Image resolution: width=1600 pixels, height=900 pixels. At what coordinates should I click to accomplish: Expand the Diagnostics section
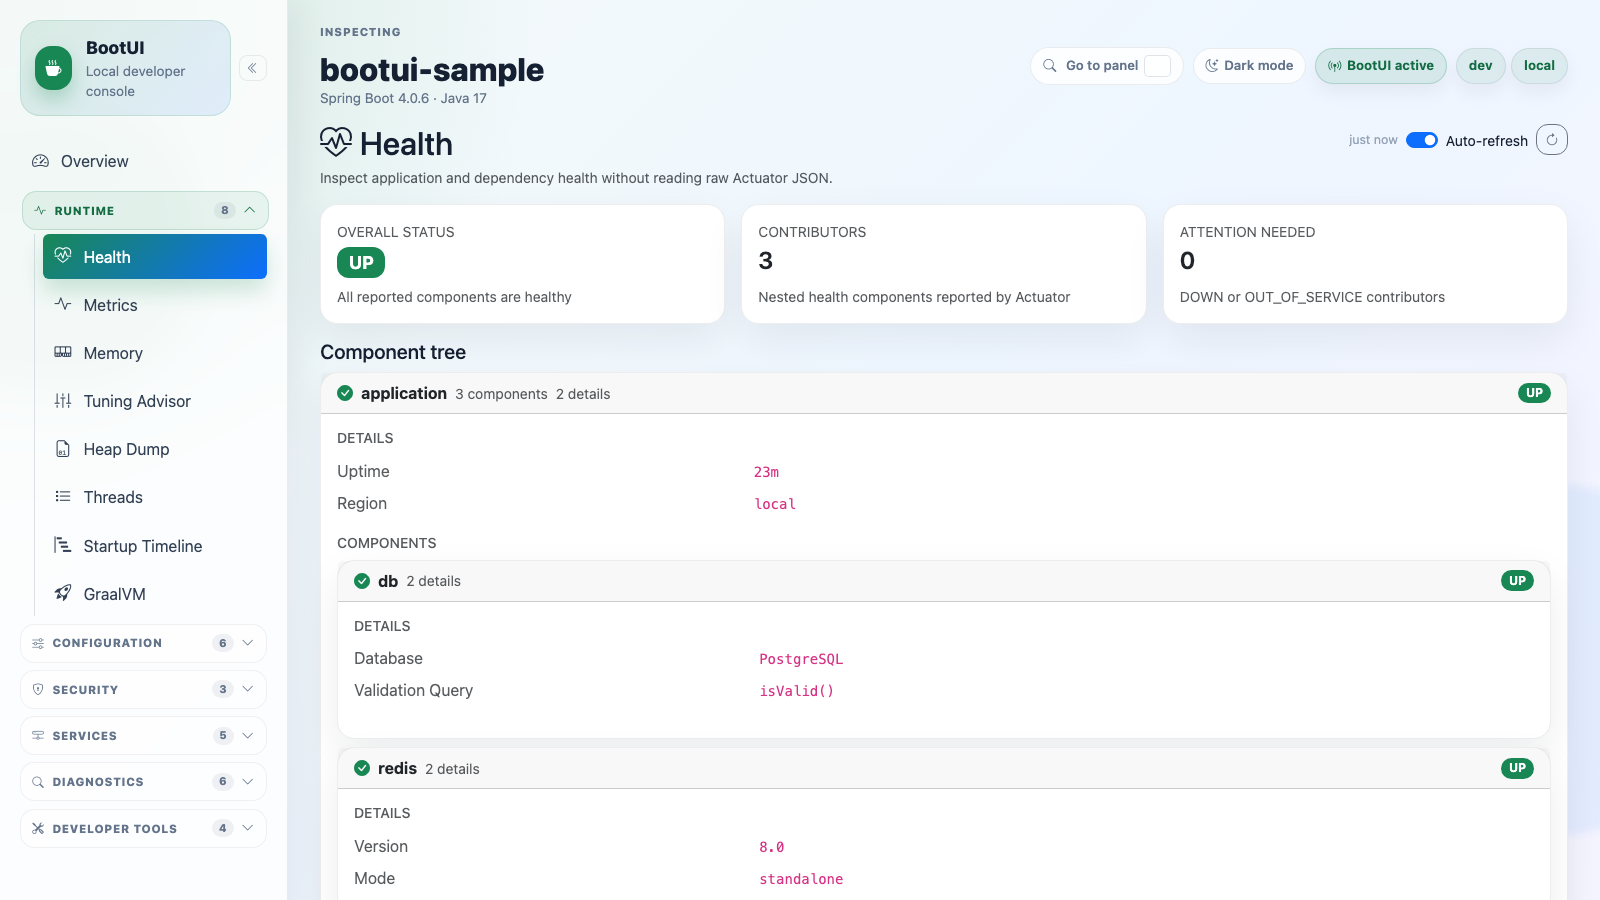(143, 782)
